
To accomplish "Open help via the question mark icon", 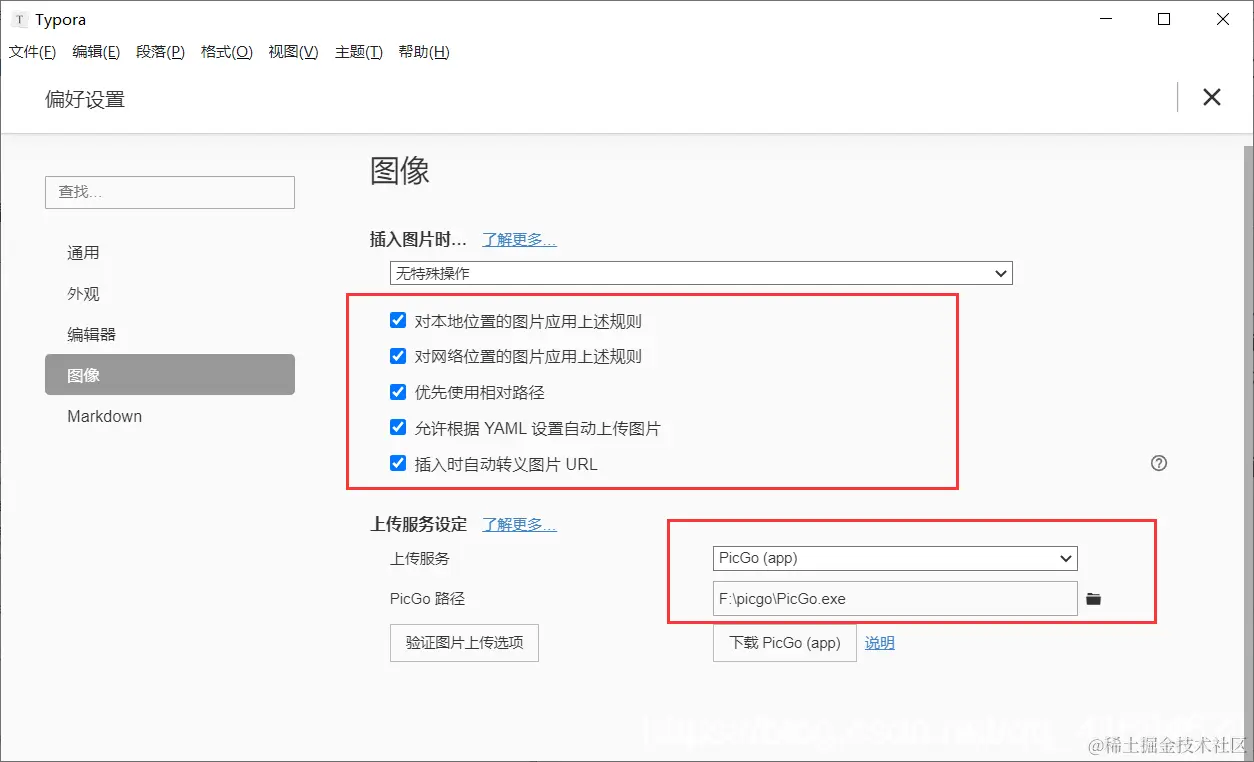I will [1159, 463].
